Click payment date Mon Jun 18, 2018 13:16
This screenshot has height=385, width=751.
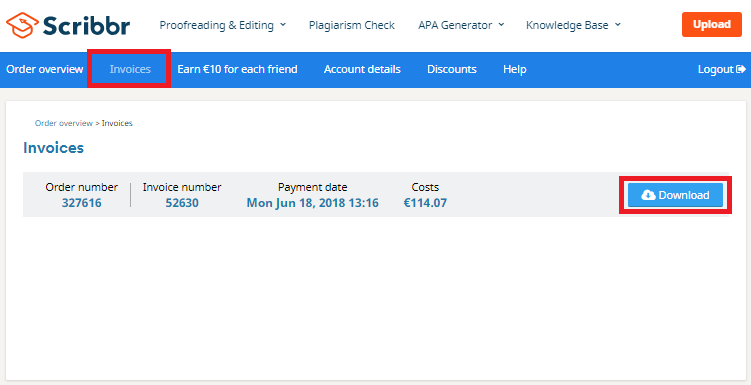click(x=312, y=203)
